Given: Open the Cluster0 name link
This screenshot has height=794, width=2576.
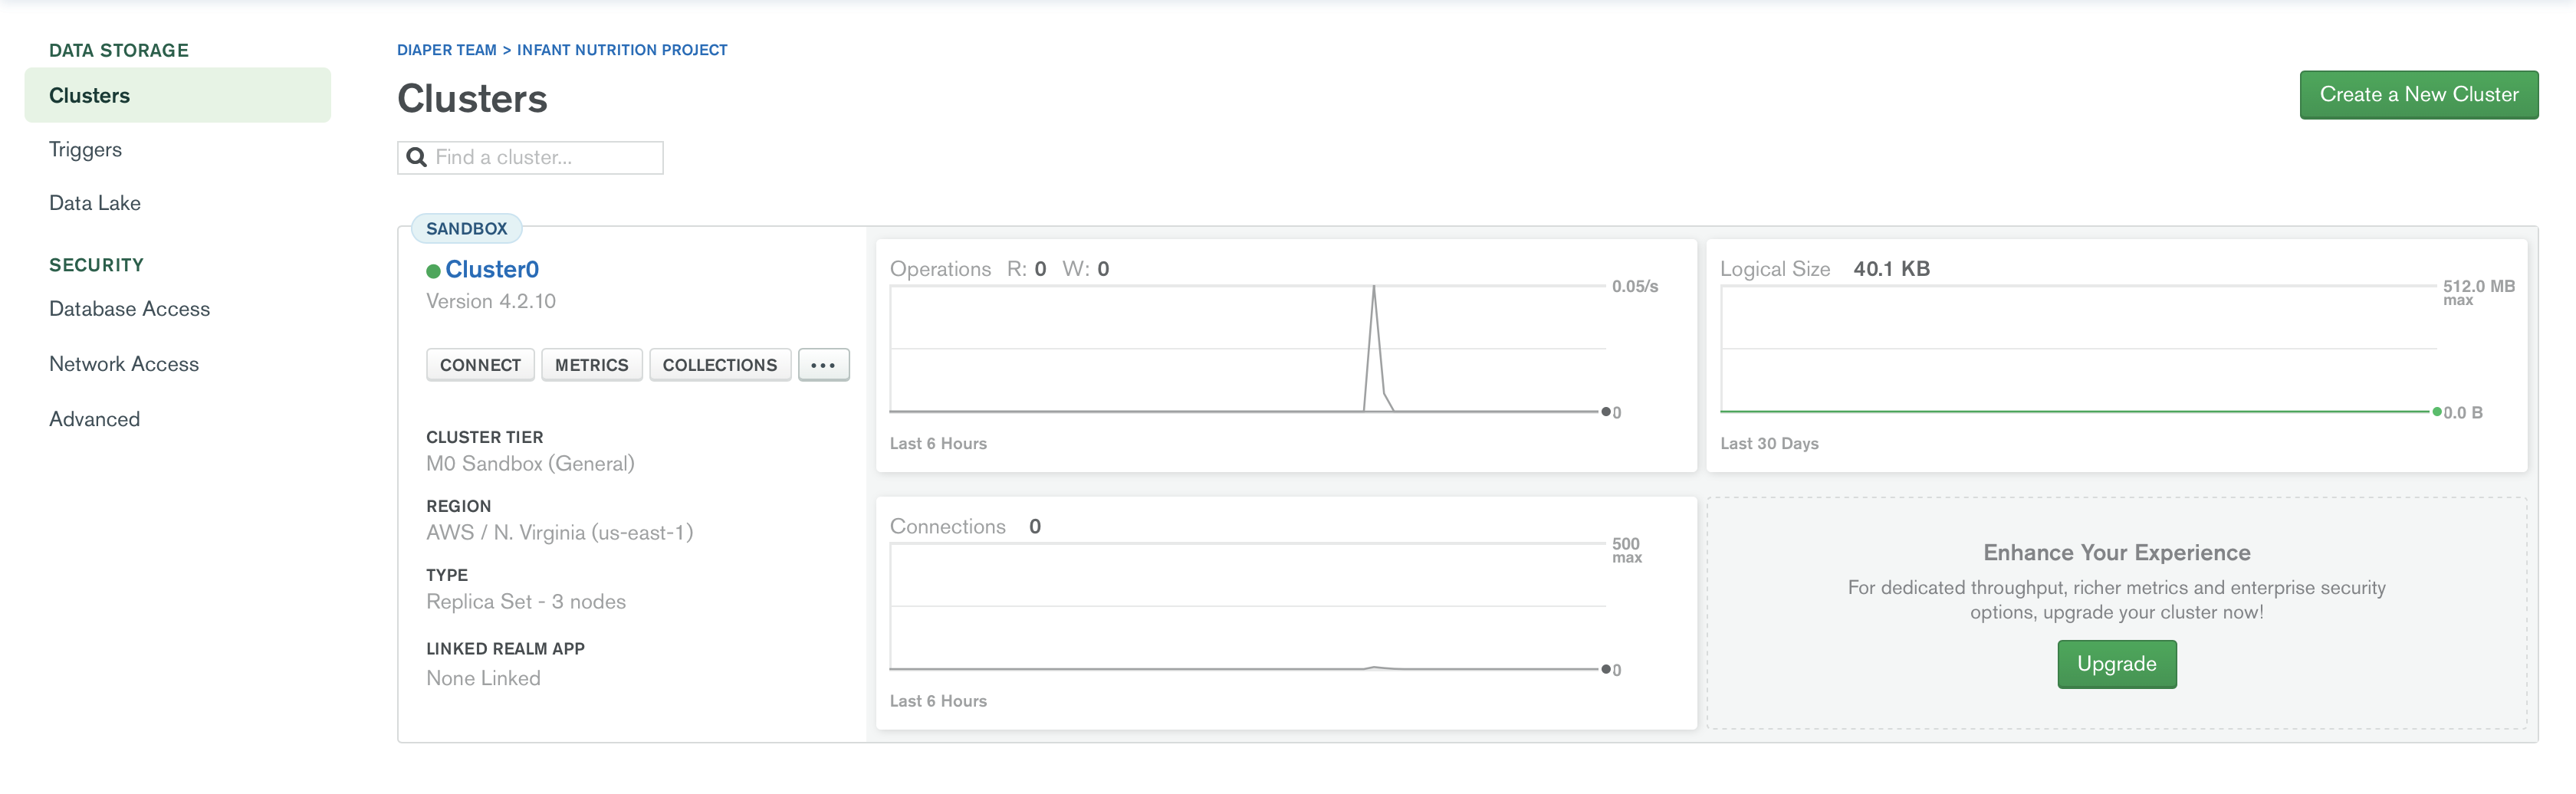Looking at the screenshot, I should 492,270.
